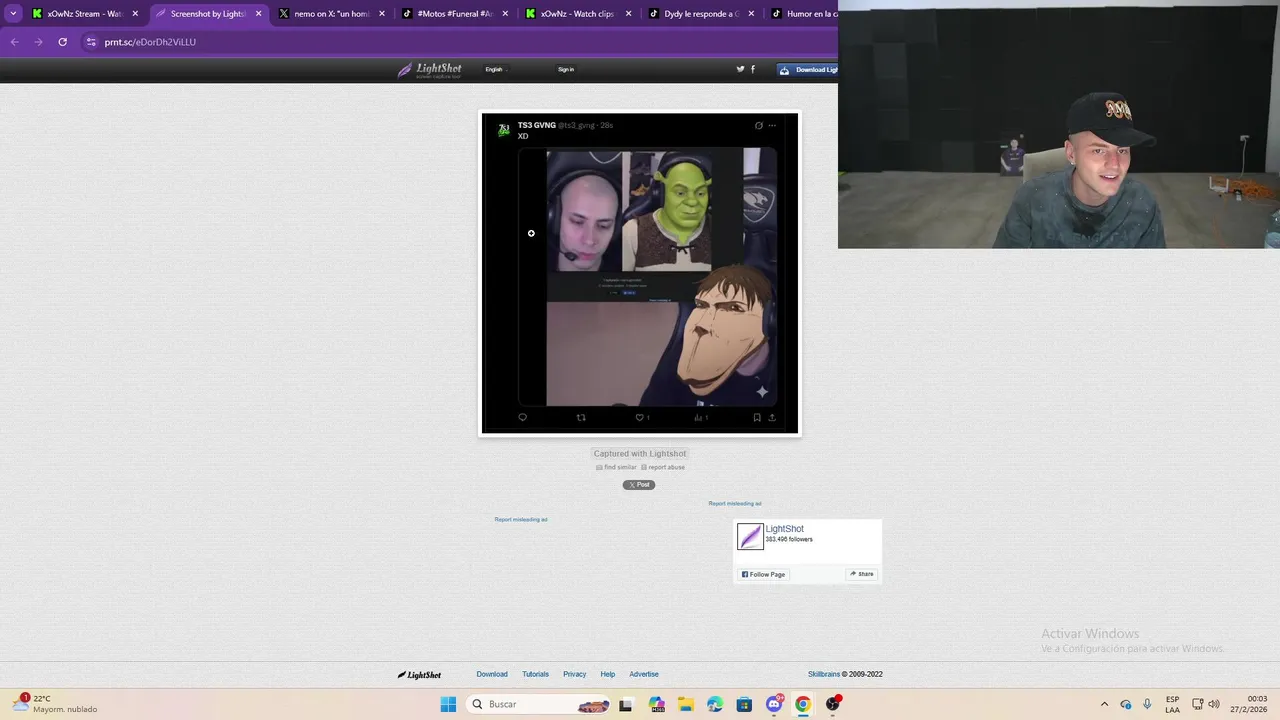Click the retweet icon on the tweet
This screenshot has width=1280, height=720.
click(581, 417)
